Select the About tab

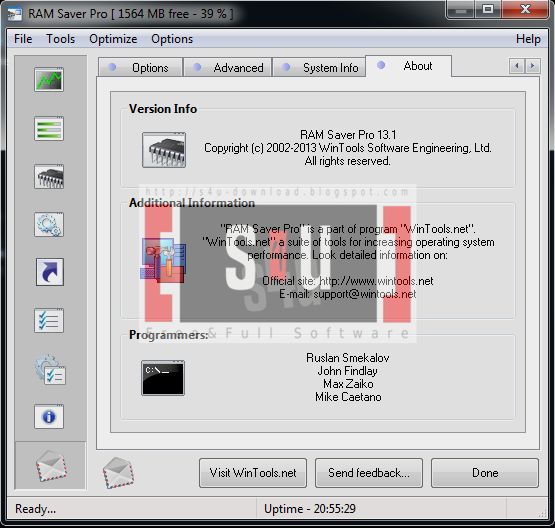tap(408, 66)
